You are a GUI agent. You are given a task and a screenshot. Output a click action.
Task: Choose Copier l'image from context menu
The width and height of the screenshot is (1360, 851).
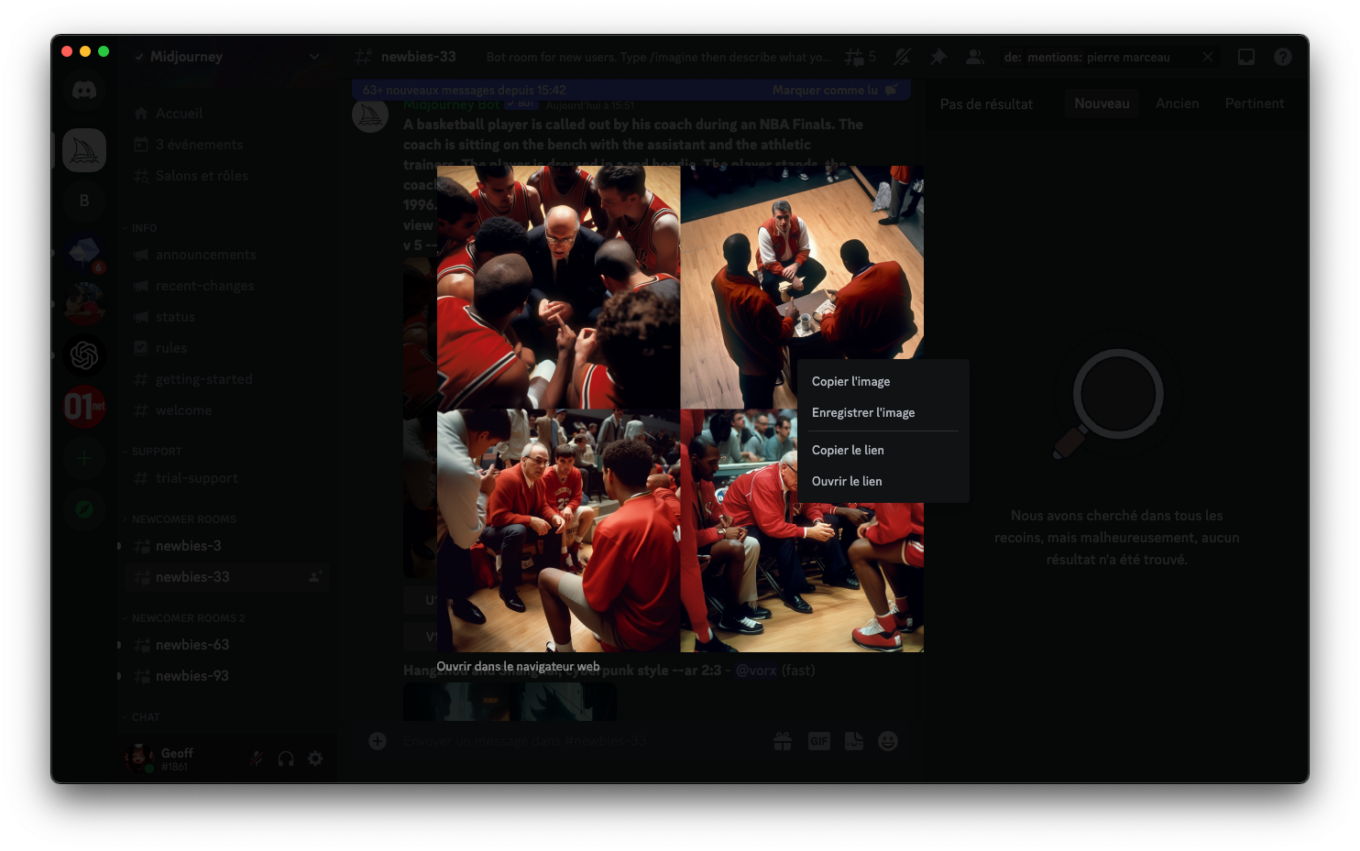click(883, 381)
